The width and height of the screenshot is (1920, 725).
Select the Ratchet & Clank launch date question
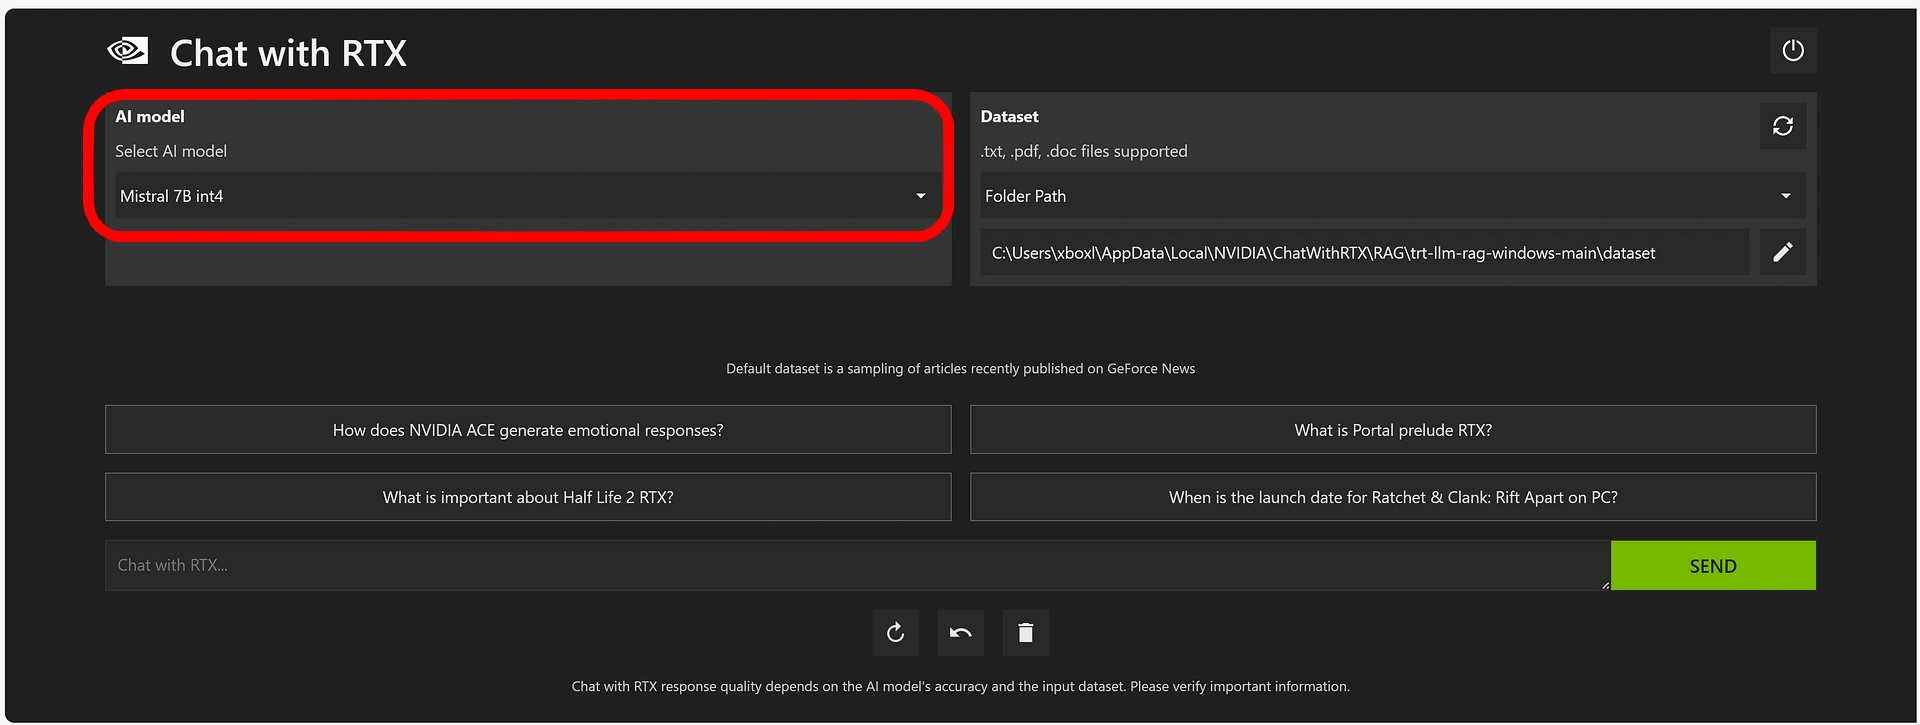(1393, 497)
